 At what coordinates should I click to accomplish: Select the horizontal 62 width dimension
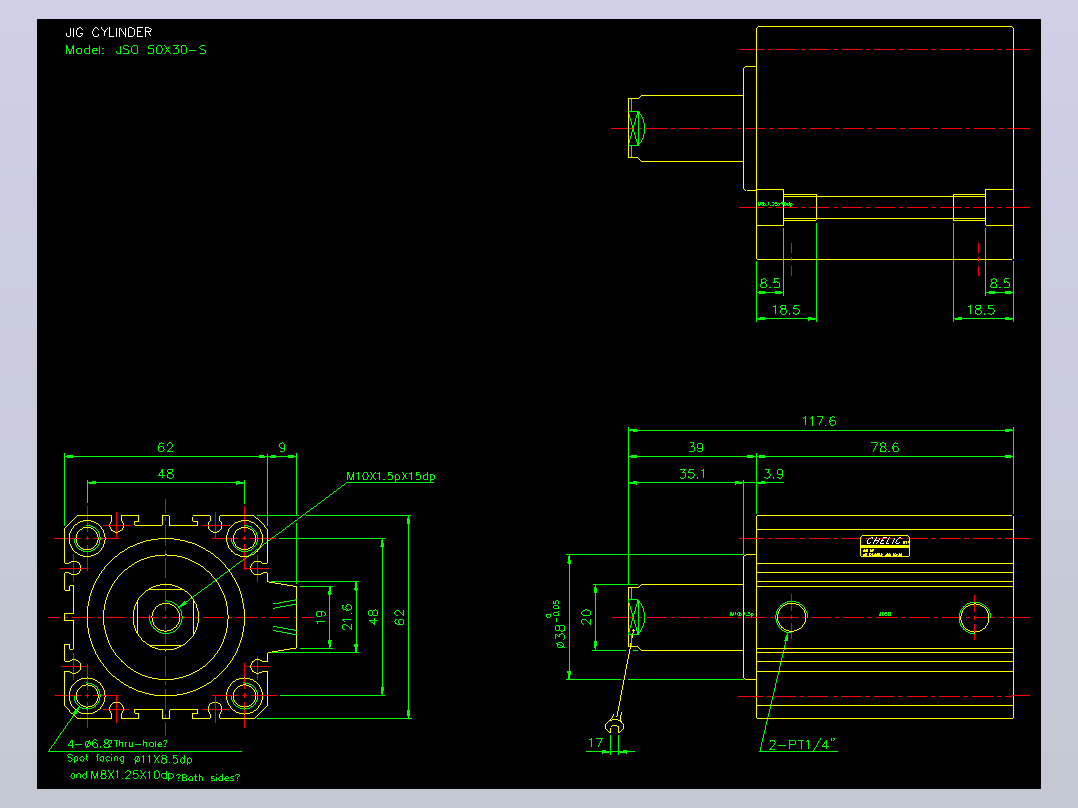(166, 447)
